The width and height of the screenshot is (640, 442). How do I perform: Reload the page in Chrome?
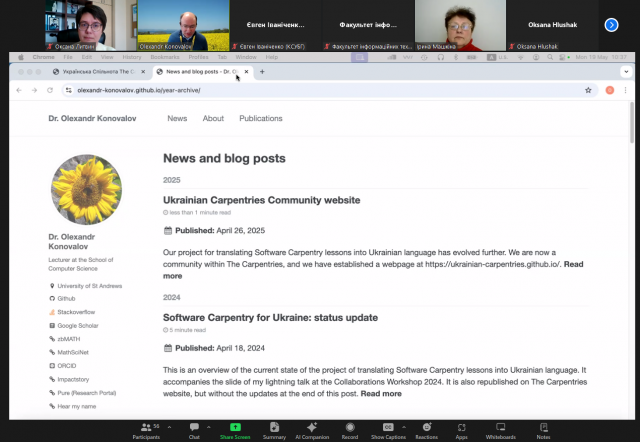pos(50,90)
